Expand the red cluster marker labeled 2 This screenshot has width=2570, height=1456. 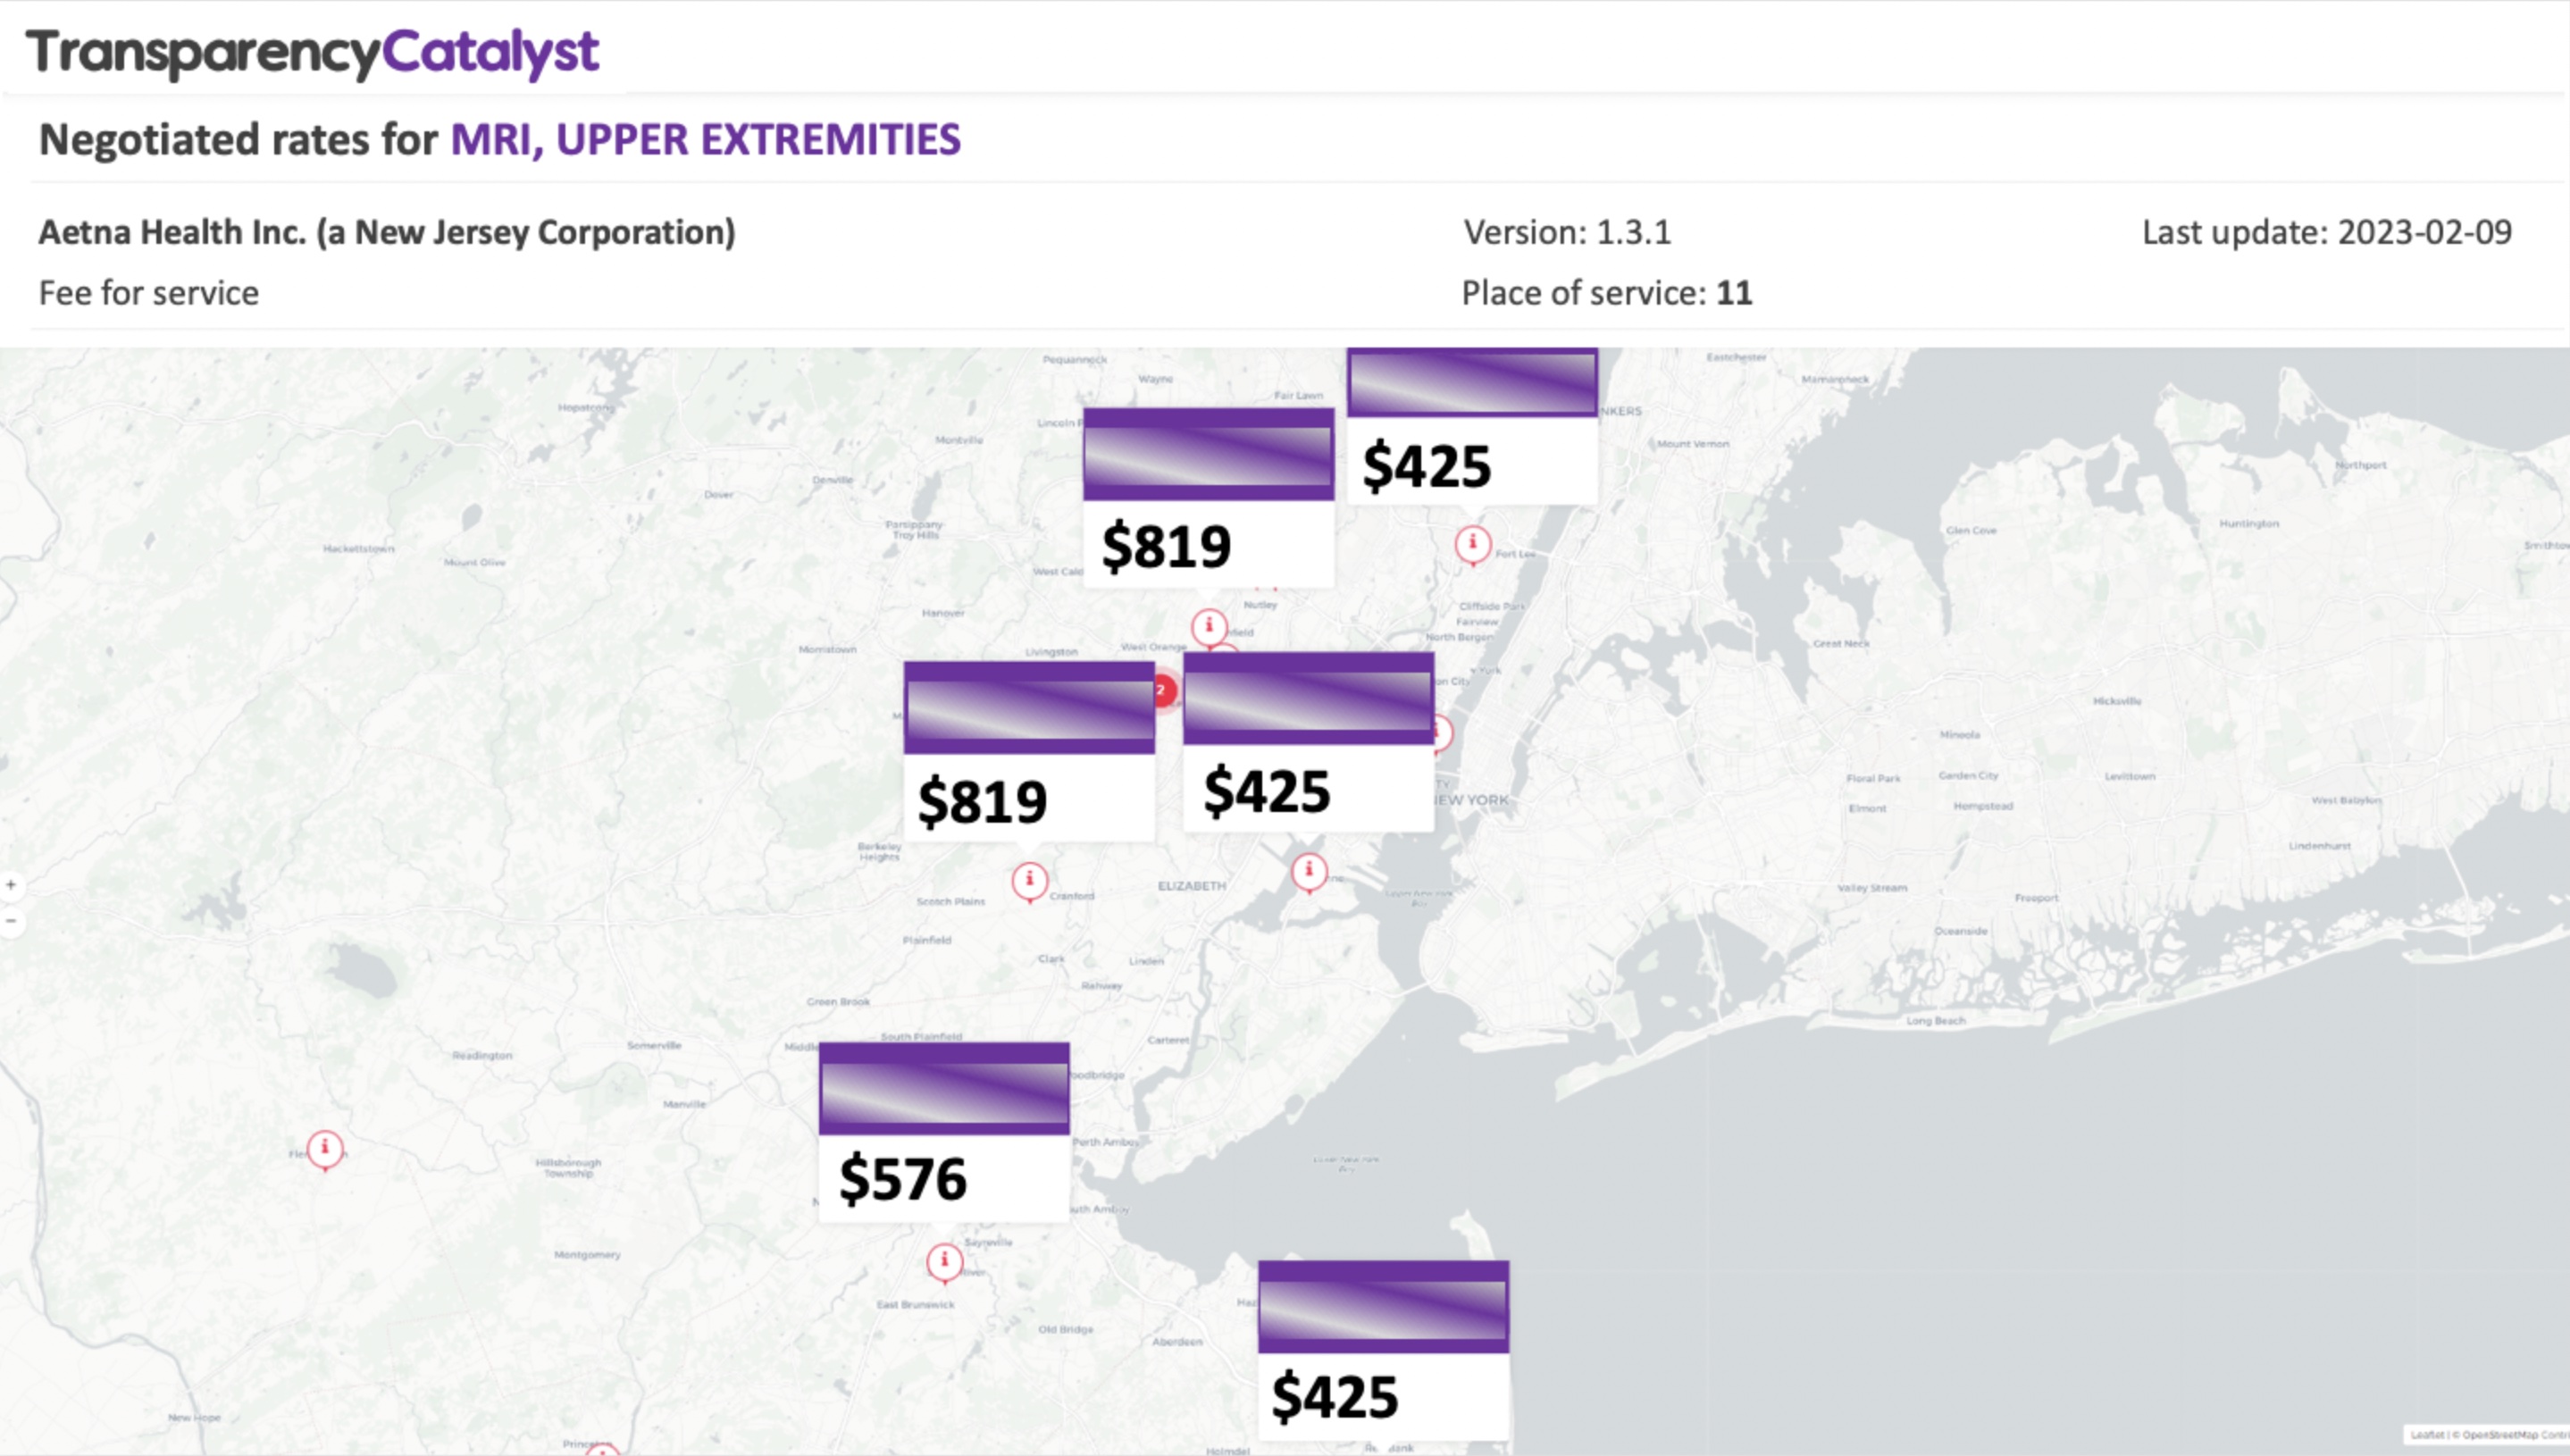[1163, 690]
